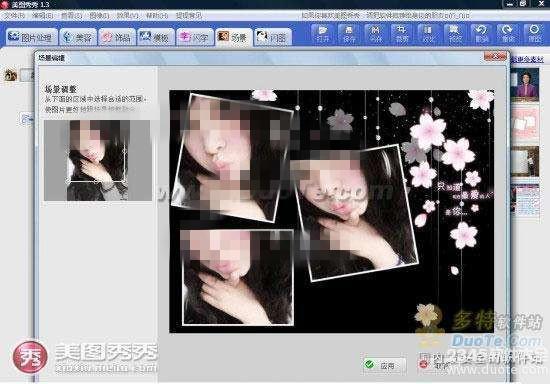Switch to the 美容 tab

[78, 37]
